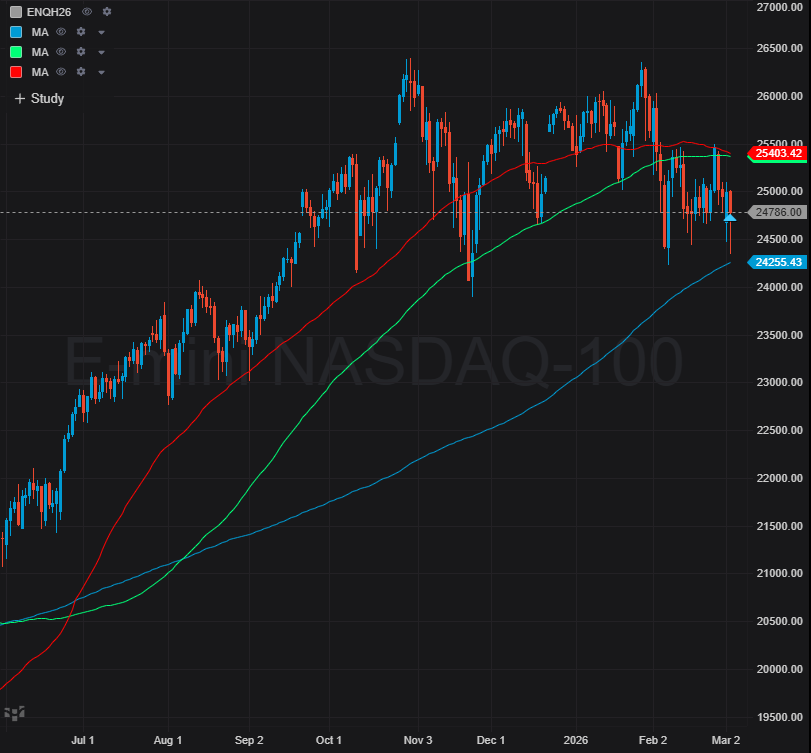Click the green MA color swatch
Image resolution: width=811 pixels, height=753 pixels.
click(16, 51)
